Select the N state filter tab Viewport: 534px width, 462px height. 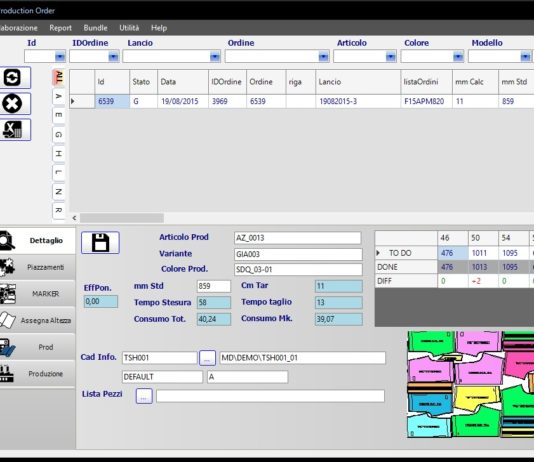point(59,192)
